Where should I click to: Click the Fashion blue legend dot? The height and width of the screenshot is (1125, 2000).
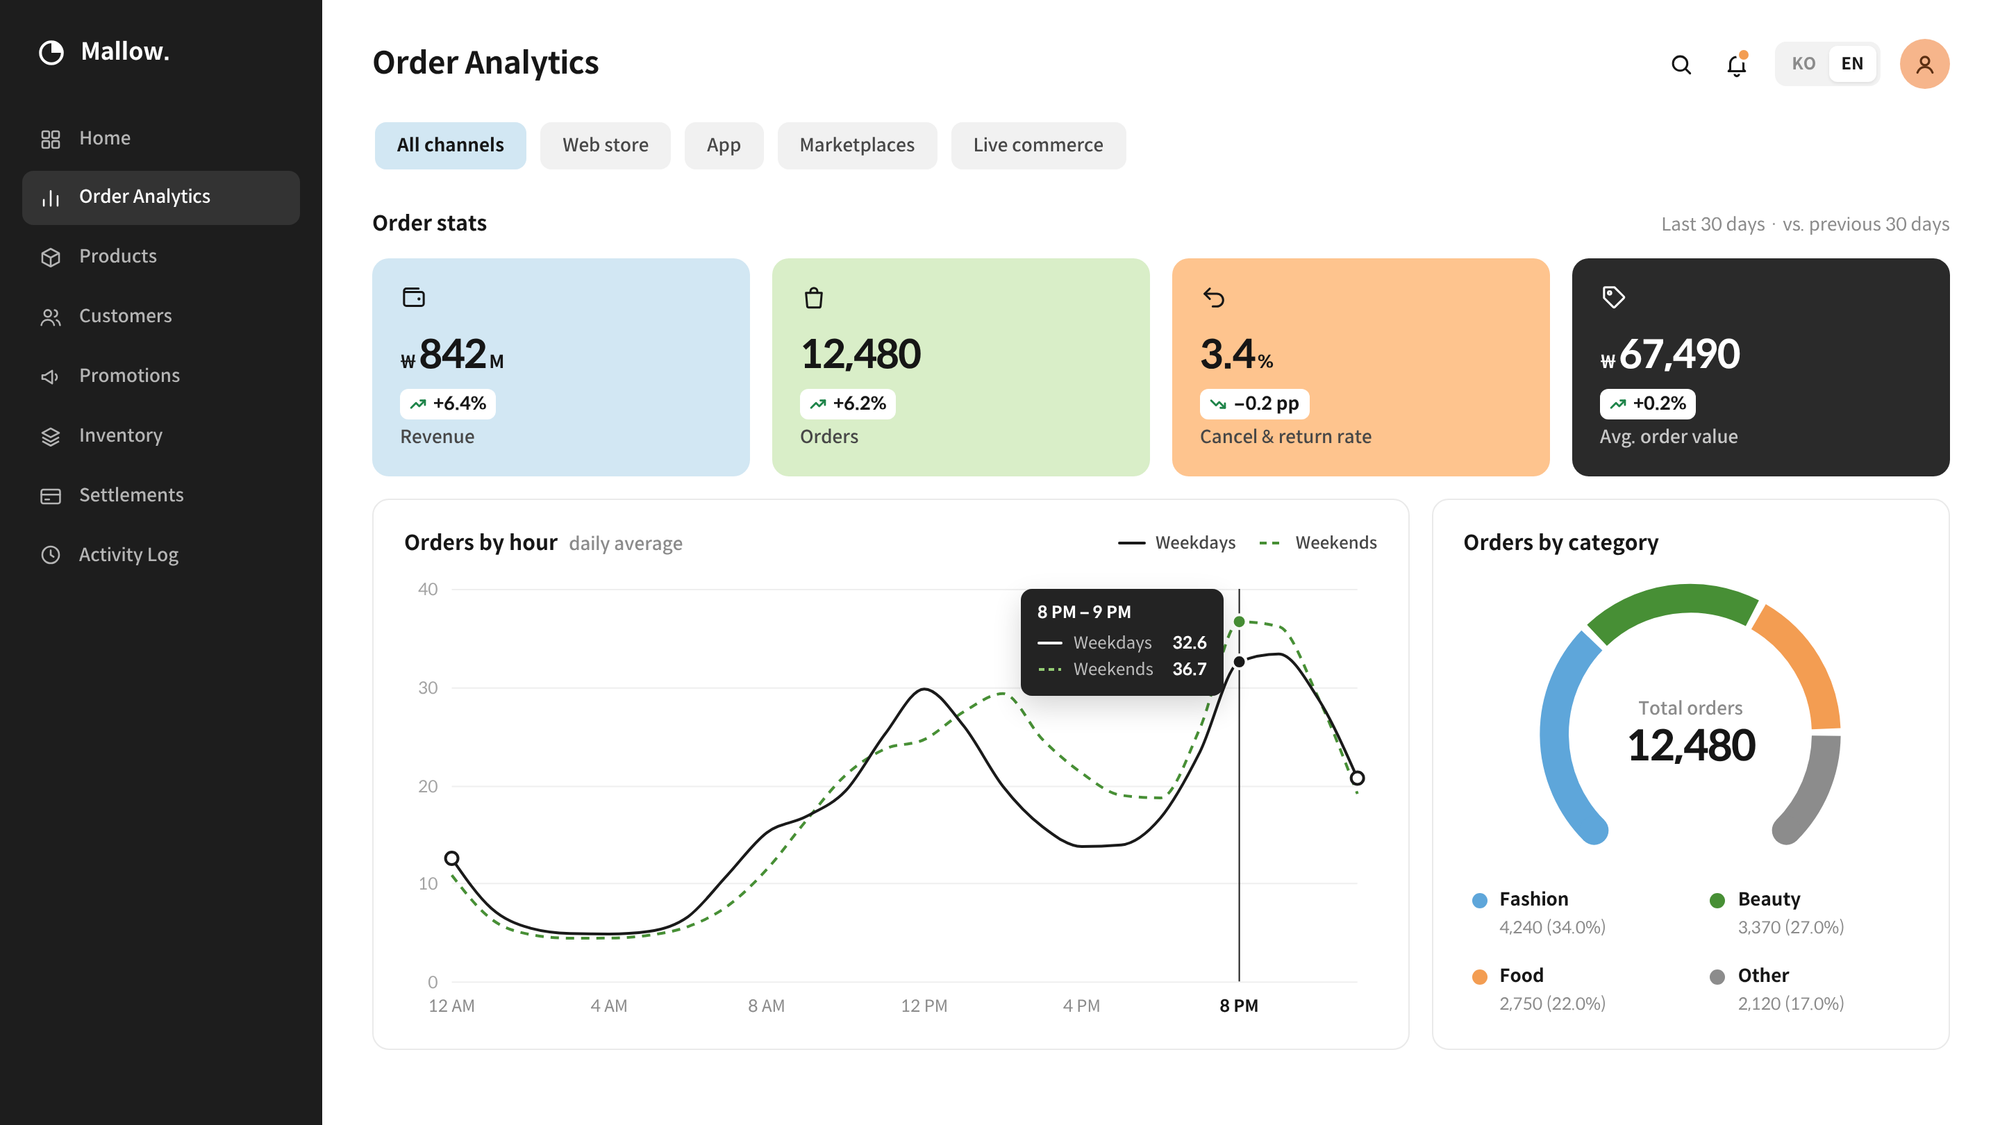pos(1479,901)
